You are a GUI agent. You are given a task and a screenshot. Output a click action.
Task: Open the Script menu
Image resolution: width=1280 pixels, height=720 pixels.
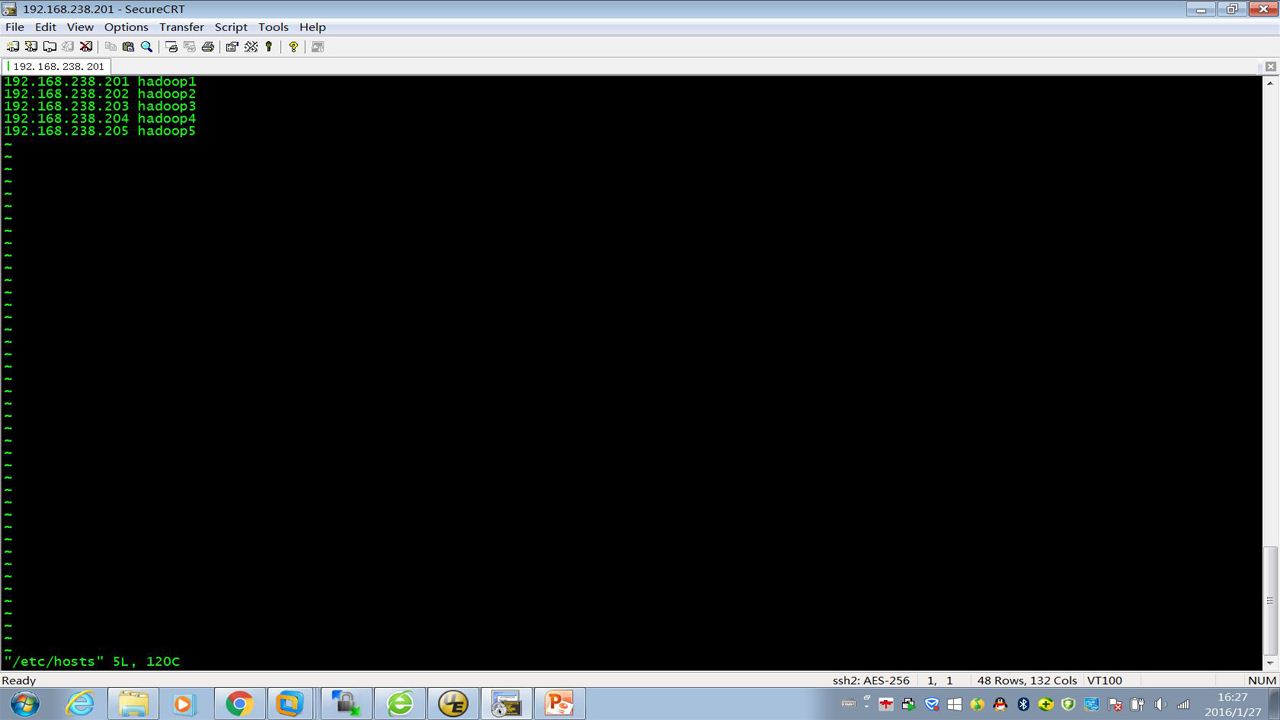pos(231,27)
